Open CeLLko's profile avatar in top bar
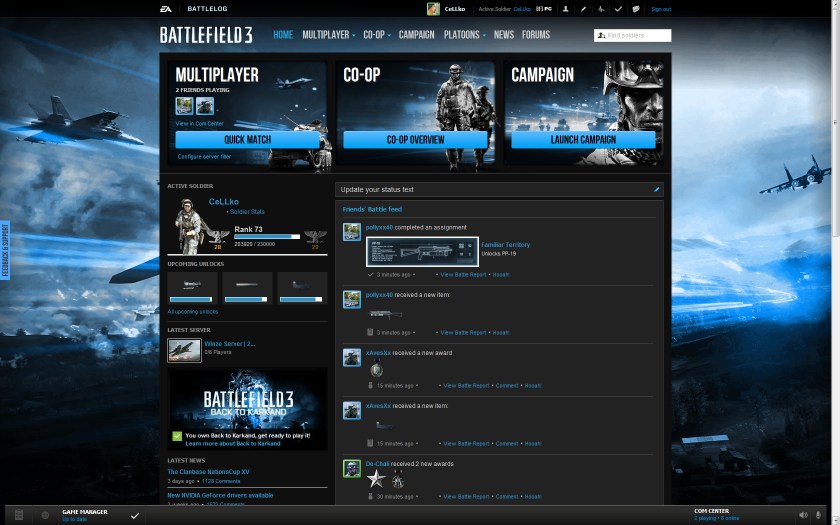The height and width of the screenshot is (525, 840). pyautogui.click(x=433, y=9)
